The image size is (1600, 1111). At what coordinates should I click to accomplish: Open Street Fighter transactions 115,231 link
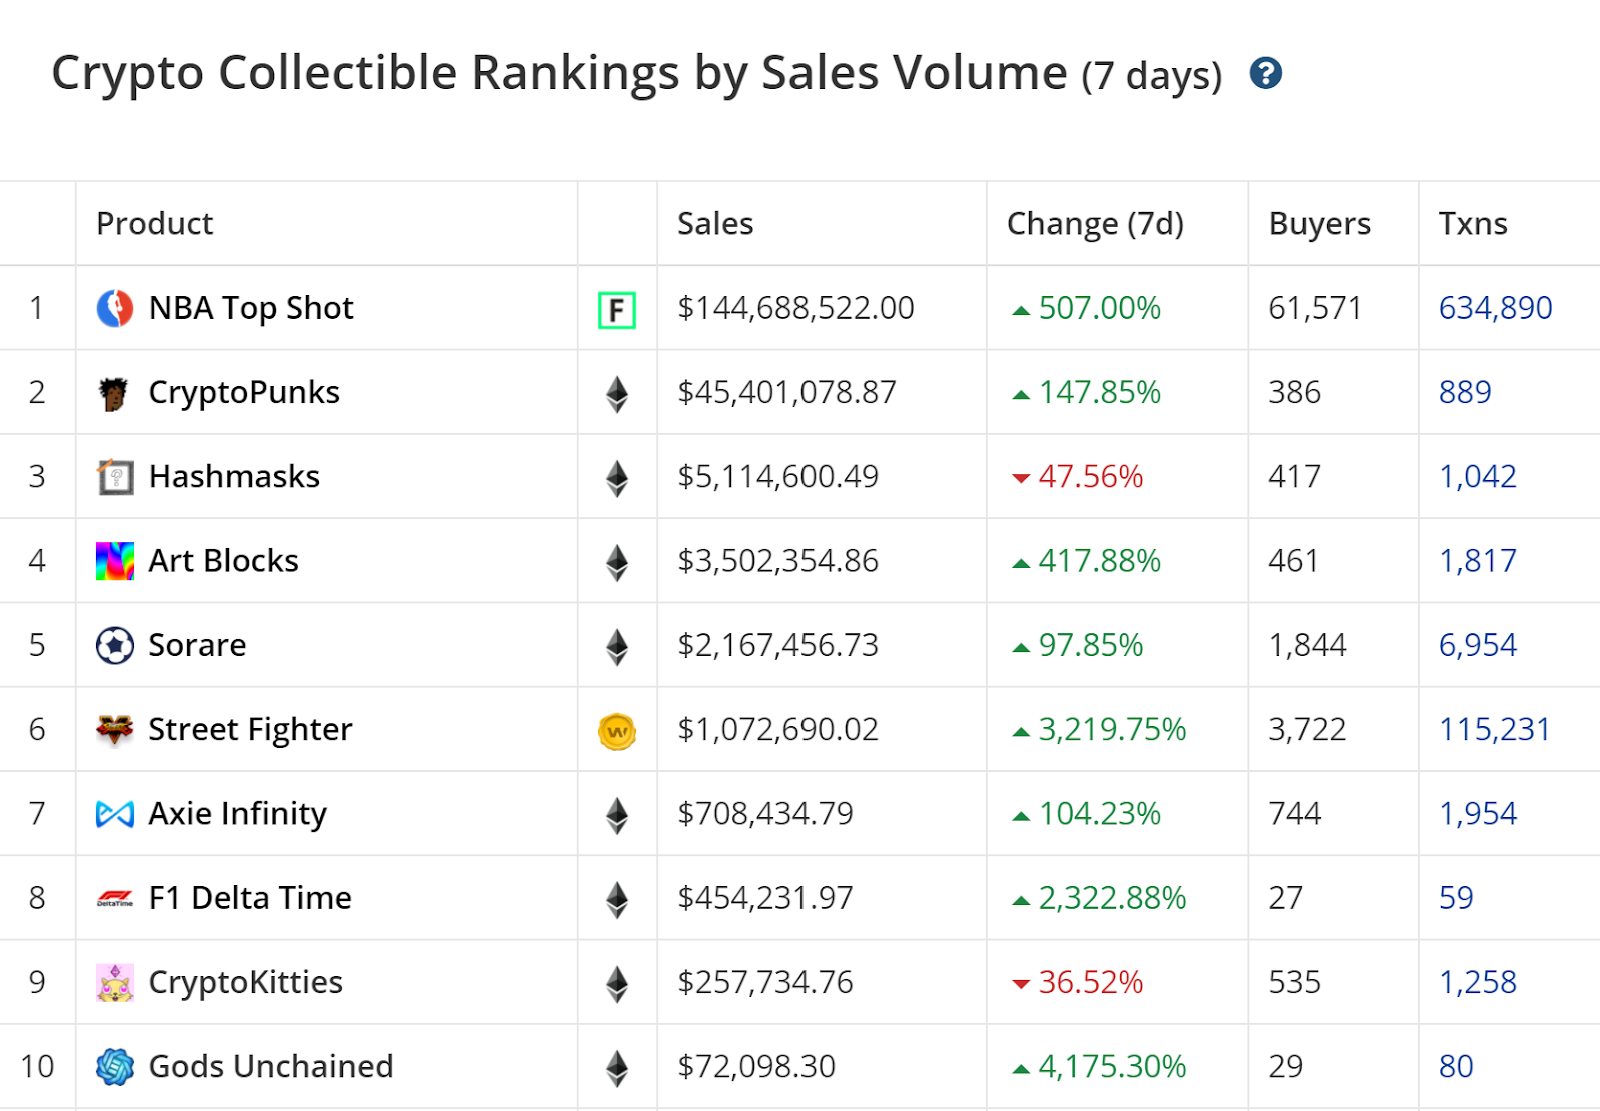(x=1494, y=729)
